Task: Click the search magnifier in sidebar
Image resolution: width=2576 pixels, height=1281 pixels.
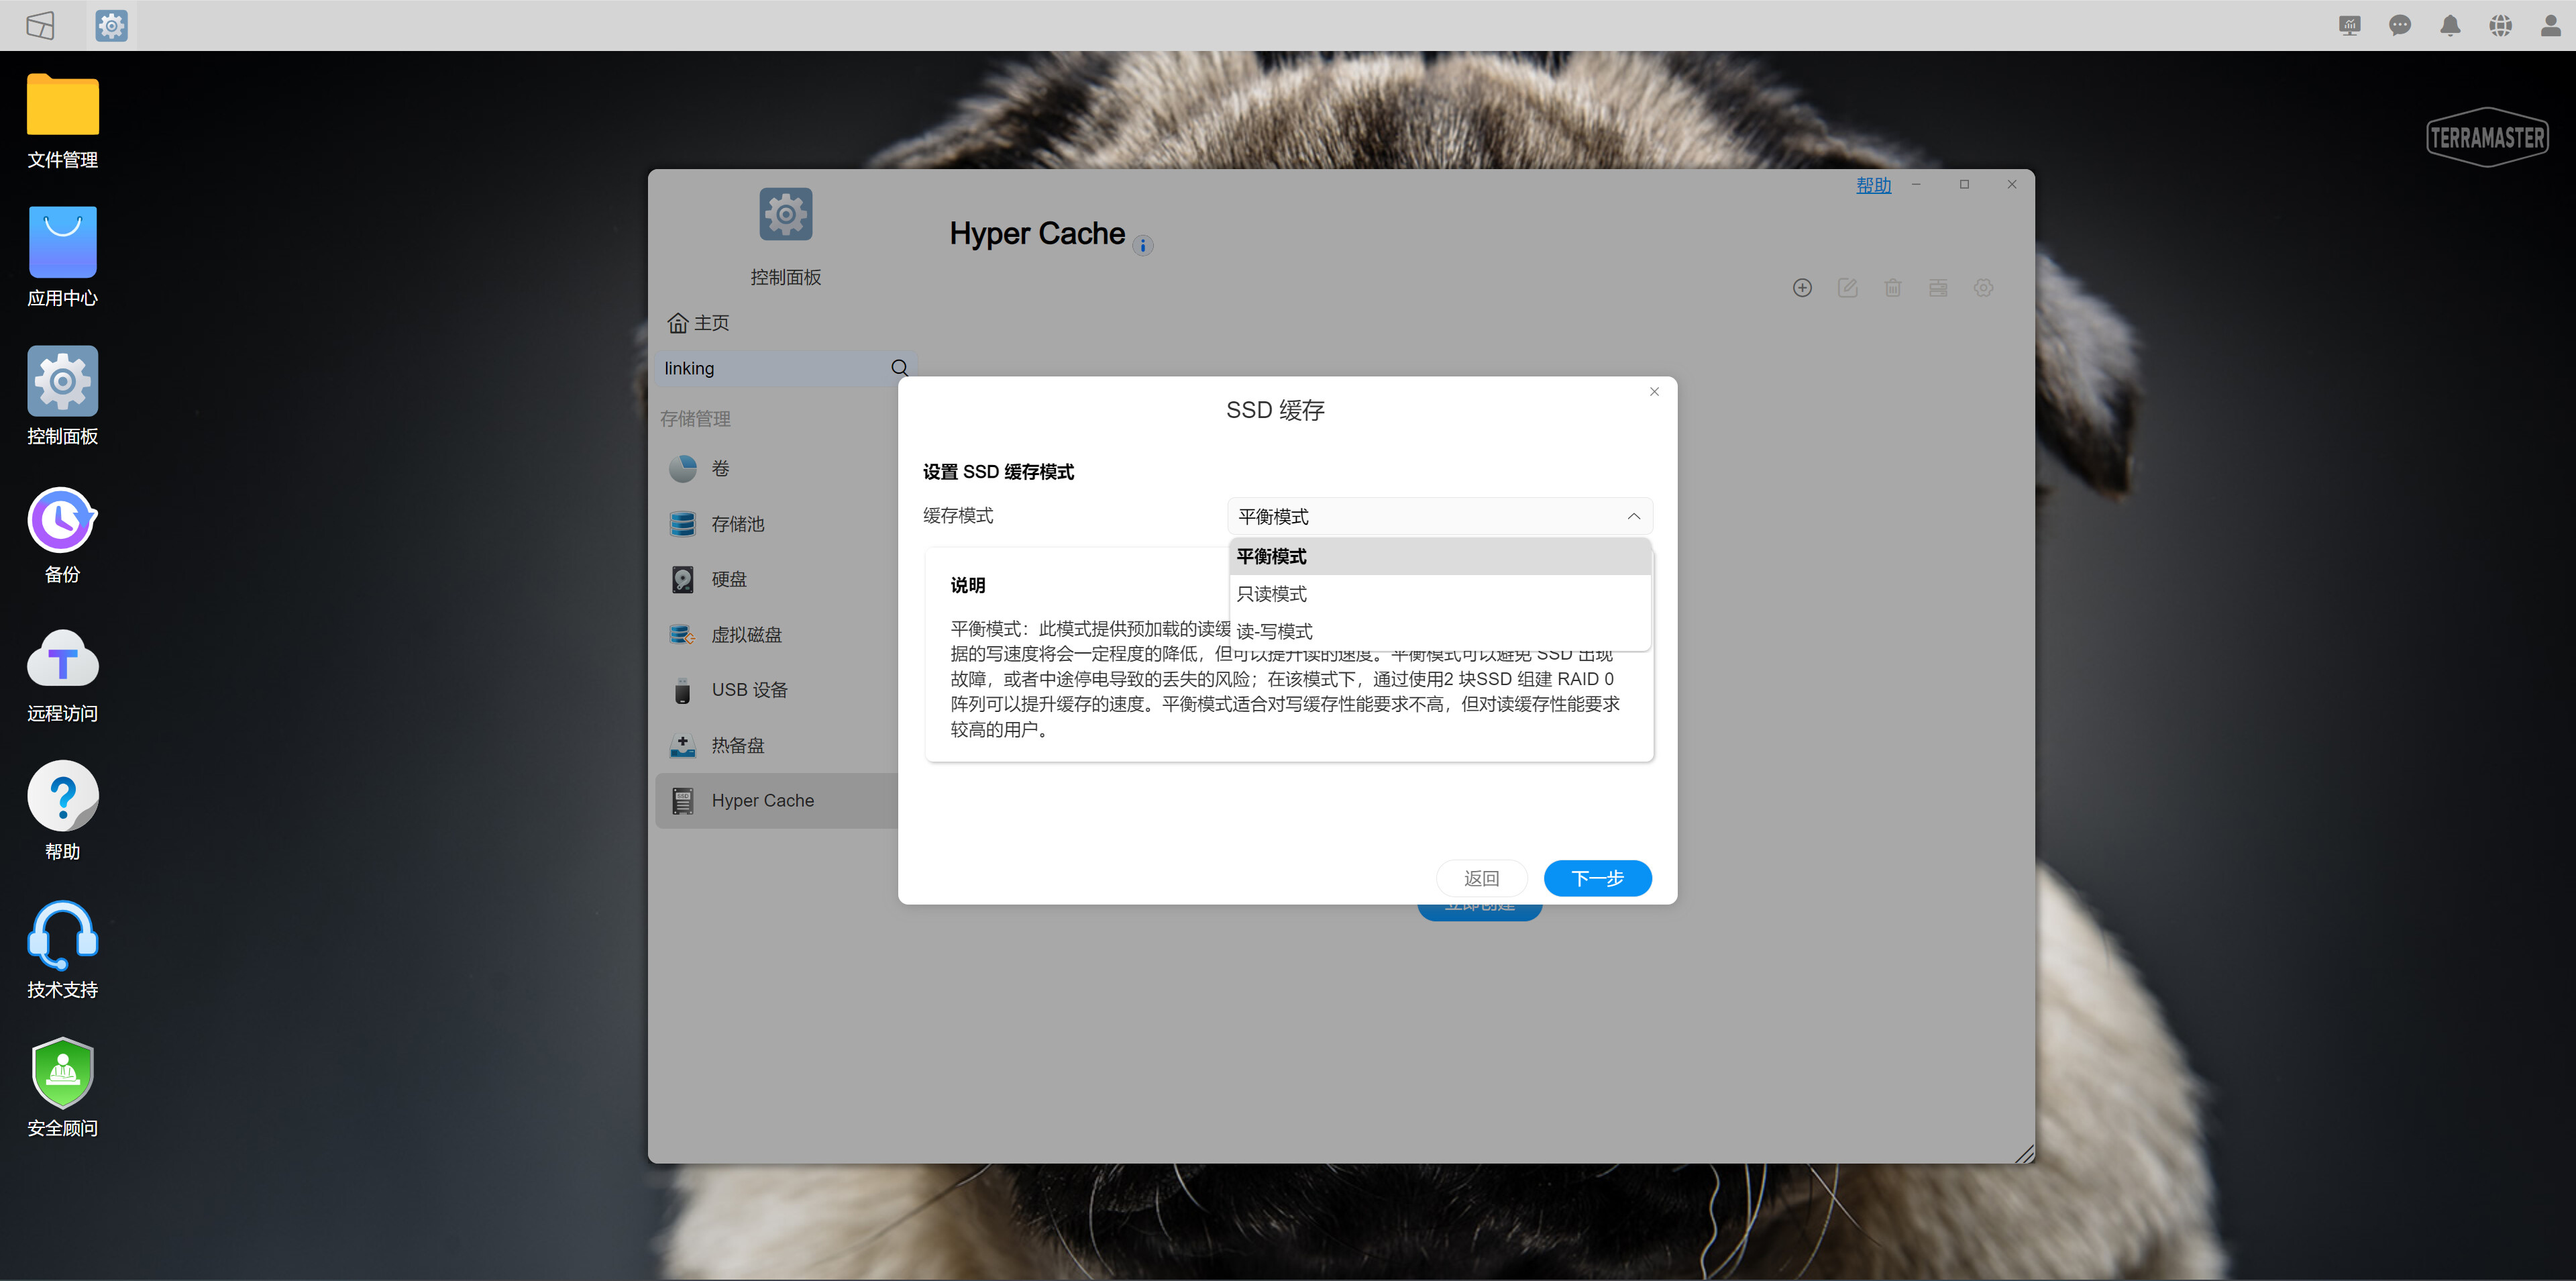Action: [899, 368]
